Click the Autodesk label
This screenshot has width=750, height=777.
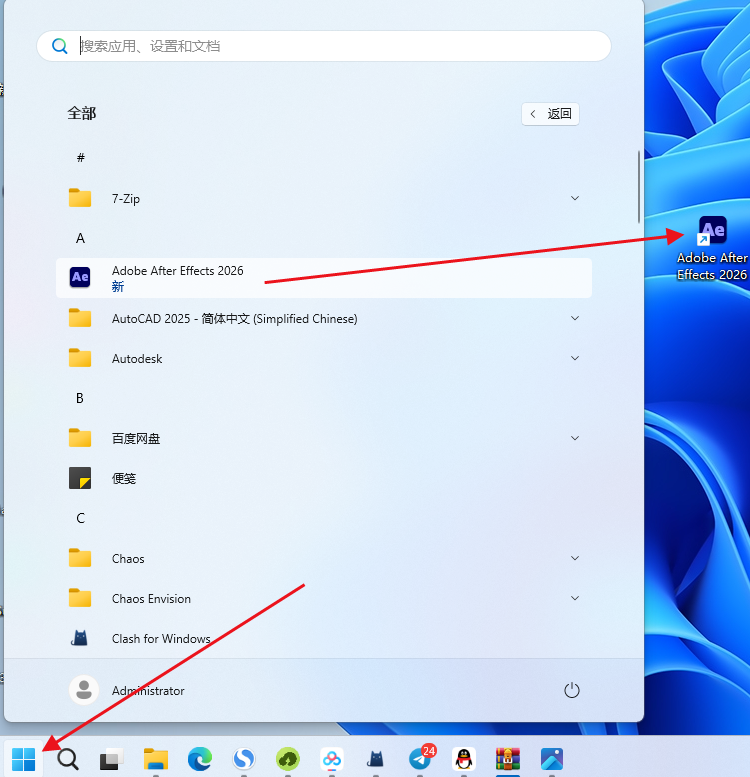(x=137, y=358)
